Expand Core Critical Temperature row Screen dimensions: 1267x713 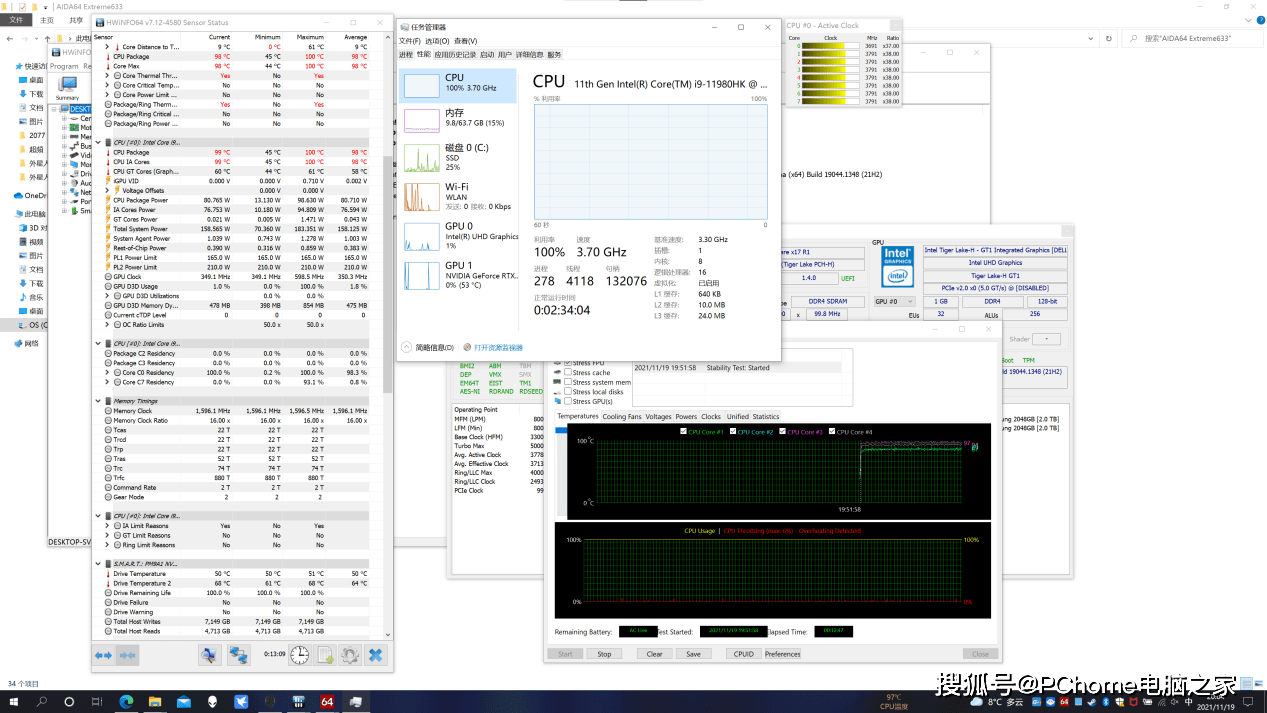tap(109, 85)
